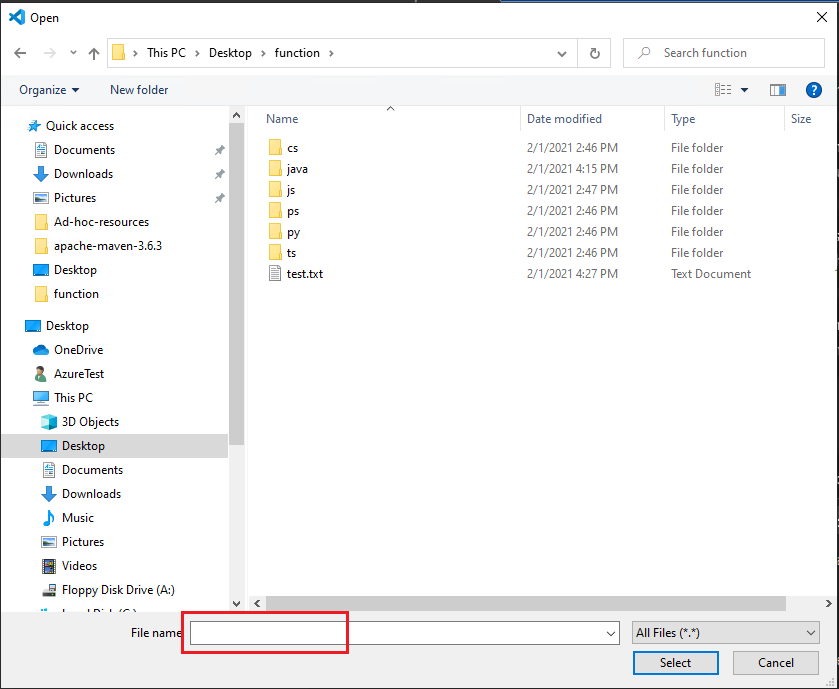Click the Select button
839x689 pixels.
[675, 663]
